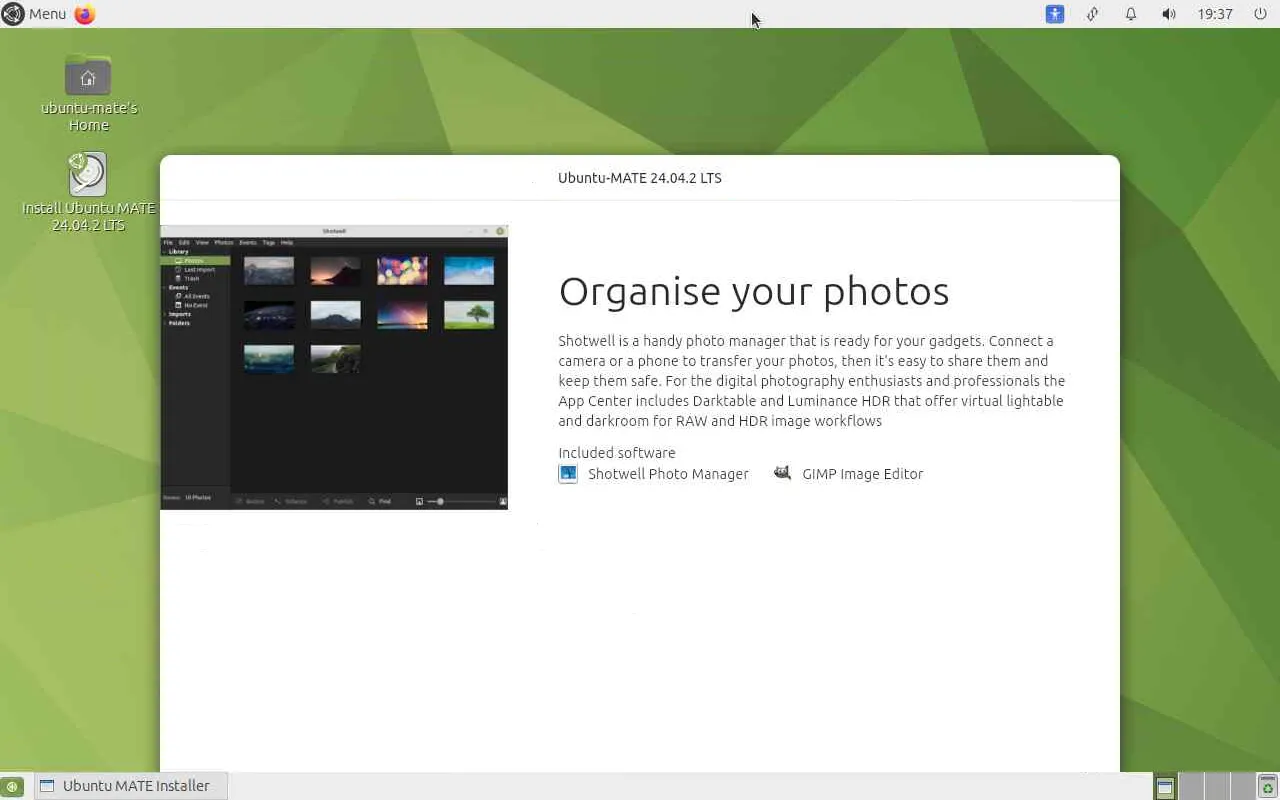Open the network connections indicator
Viewport: 1280px width, 800px height.
coord(1093,14)
